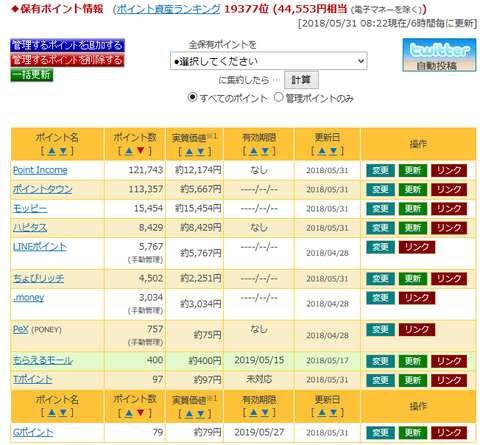Select the すべてのポイント radio option

click(x=192, y=97)
